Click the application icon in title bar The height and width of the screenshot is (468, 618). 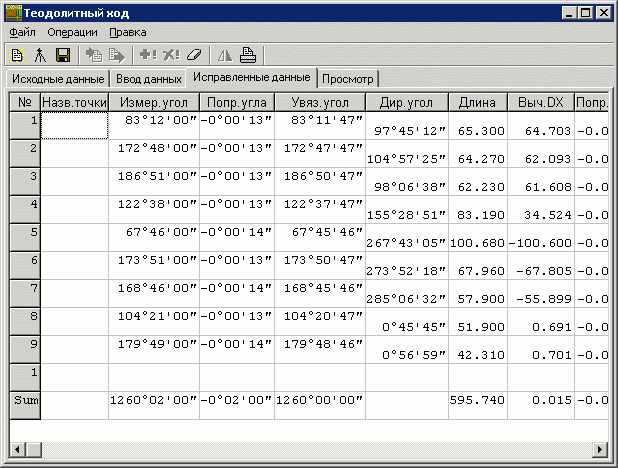click(13, 13)
